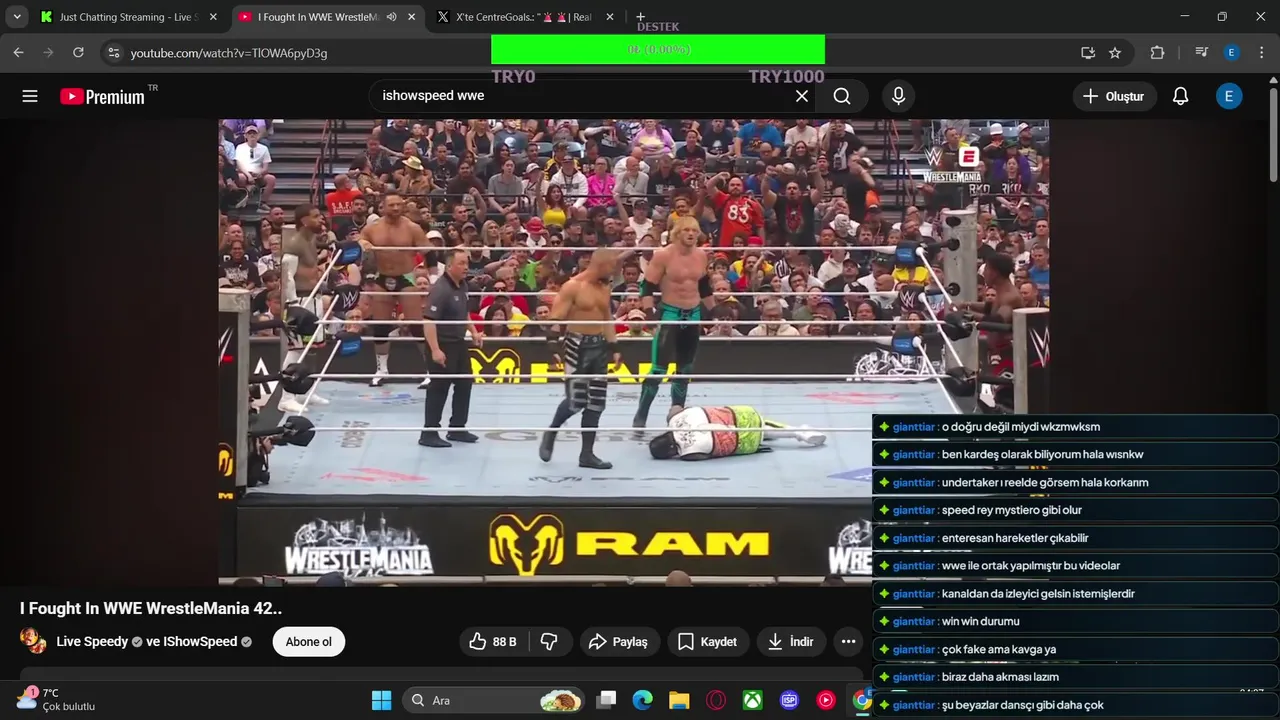Mute the tab via the speaker icon
Viewport: 1280px width, 720px height.
click(391, 17)
